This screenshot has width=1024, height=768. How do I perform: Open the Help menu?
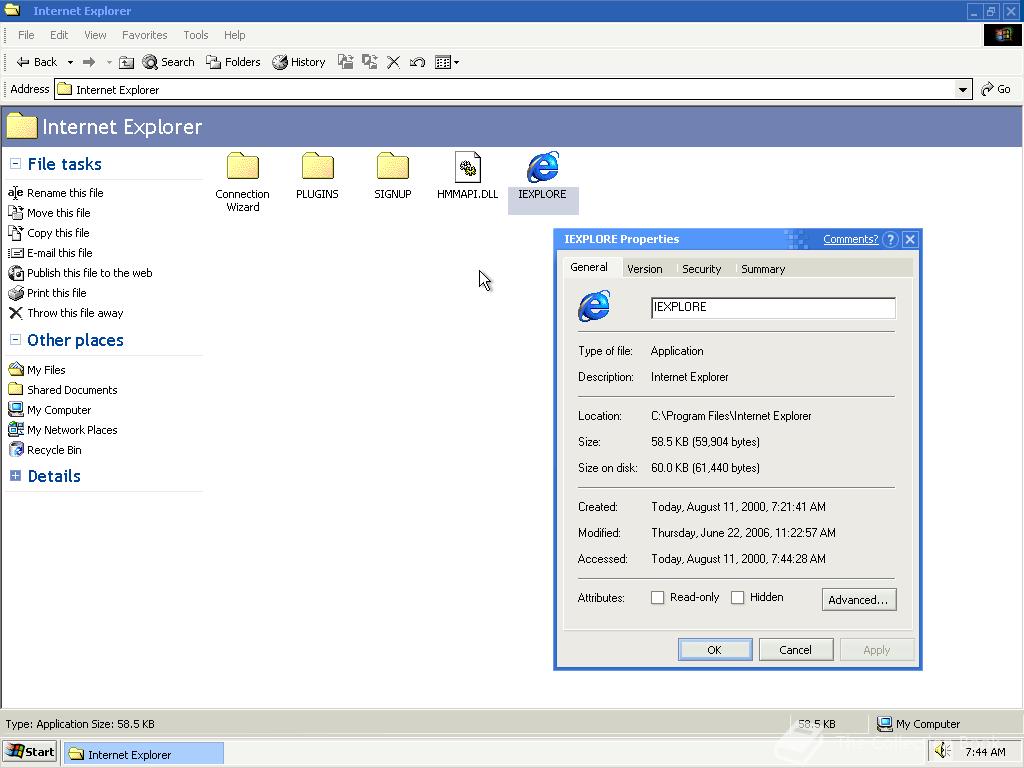point(234,35)
